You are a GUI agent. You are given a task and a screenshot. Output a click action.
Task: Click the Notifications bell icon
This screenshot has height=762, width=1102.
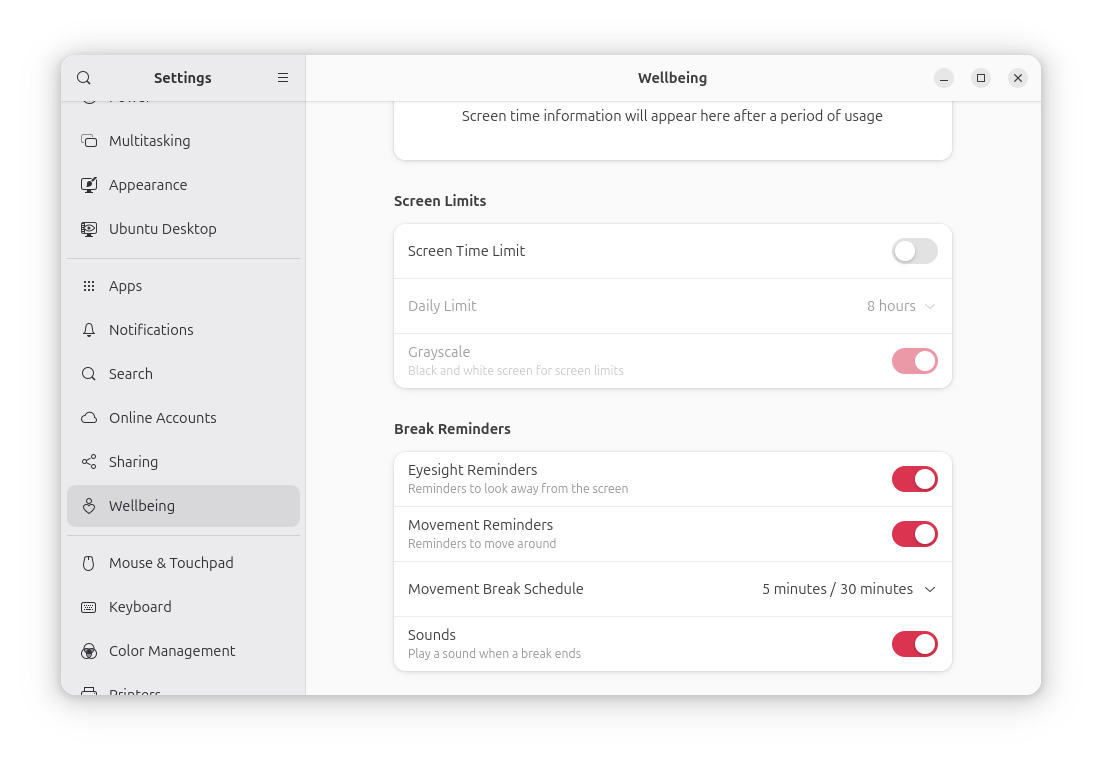click(x=89, y=330)
